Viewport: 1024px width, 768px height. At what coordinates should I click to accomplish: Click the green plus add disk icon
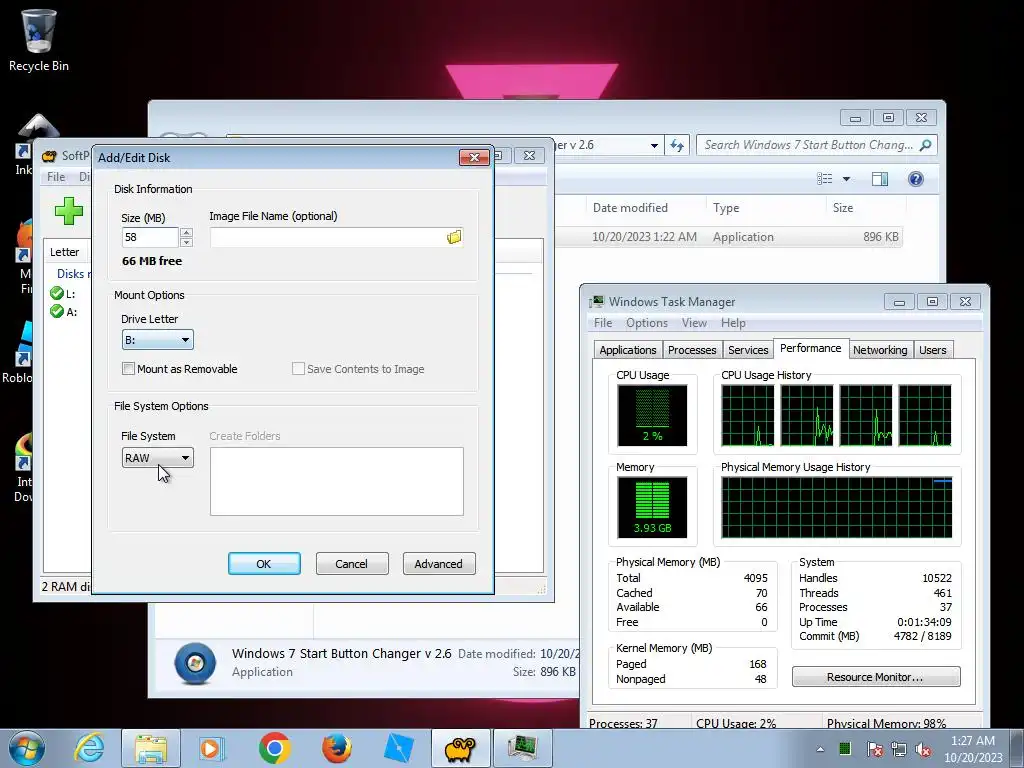(69, 211)
